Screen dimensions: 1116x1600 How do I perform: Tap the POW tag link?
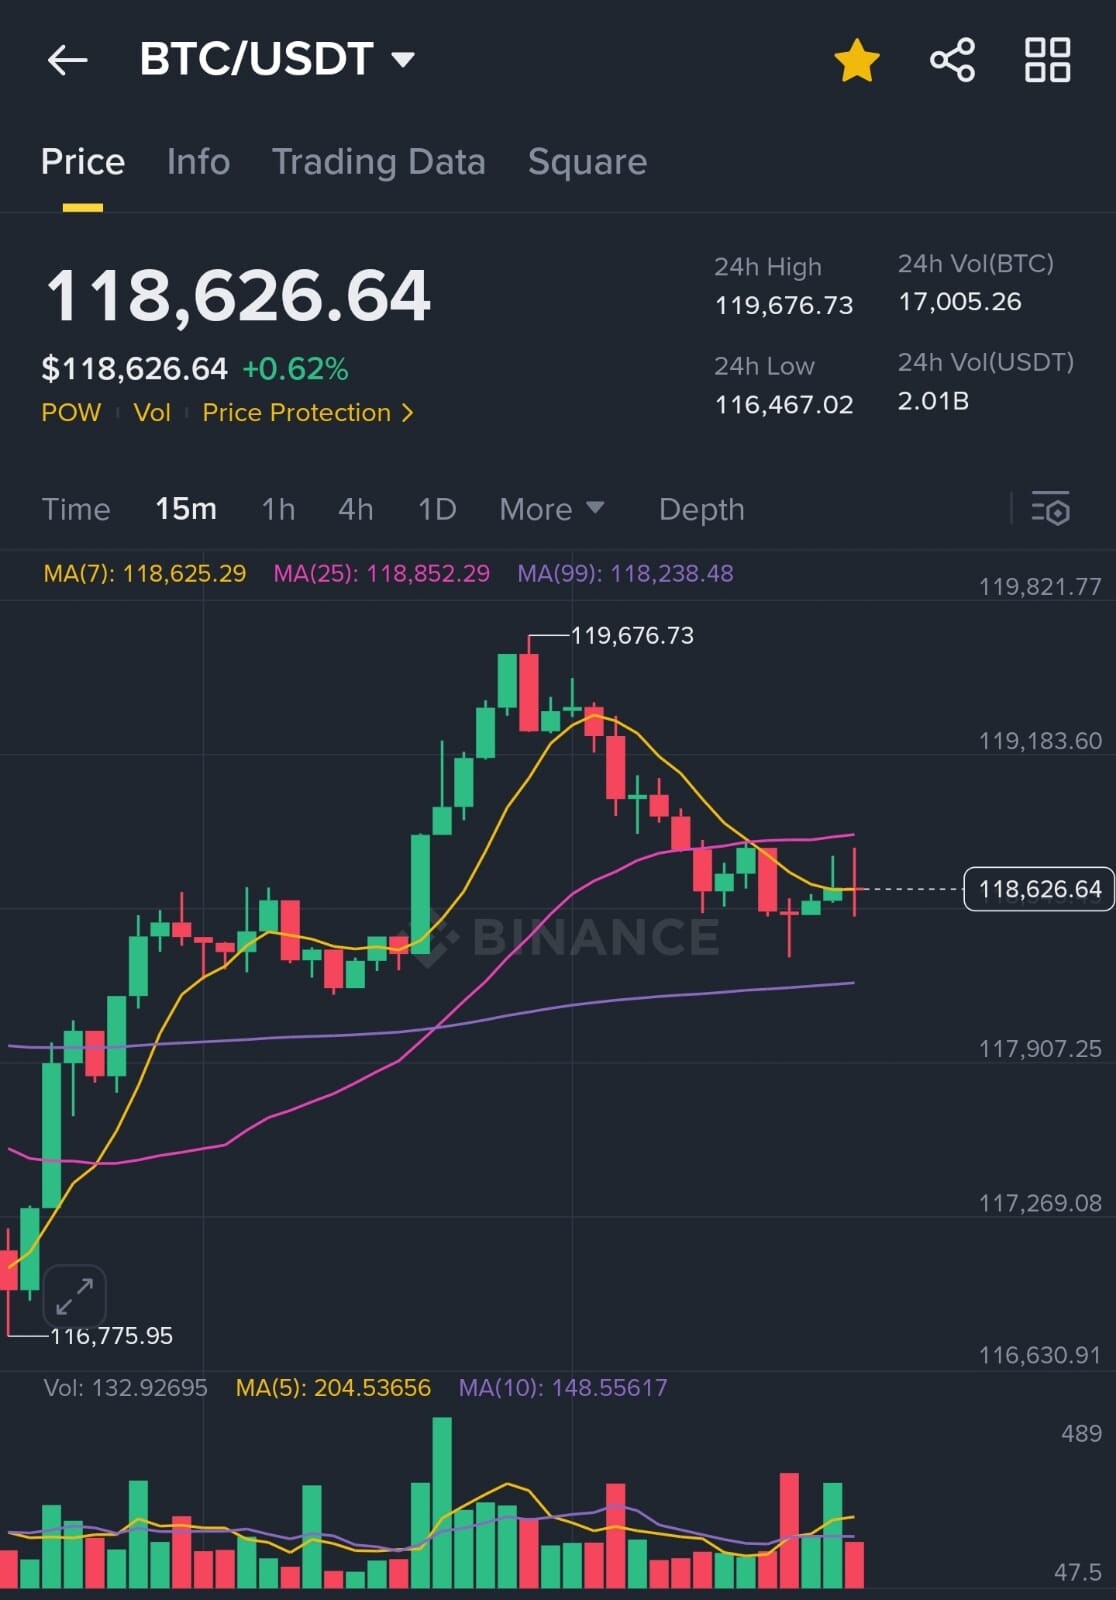tap(71, 412)
